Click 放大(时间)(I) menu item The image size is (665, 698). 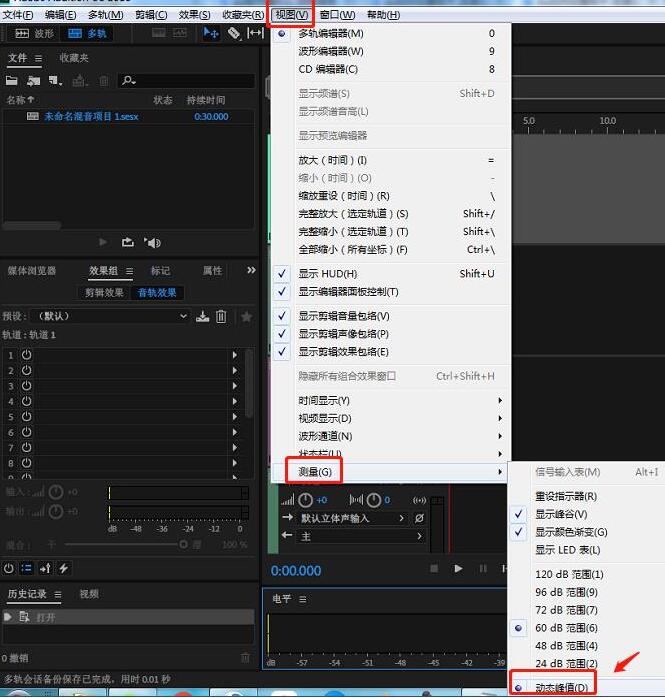click(392, 160)
